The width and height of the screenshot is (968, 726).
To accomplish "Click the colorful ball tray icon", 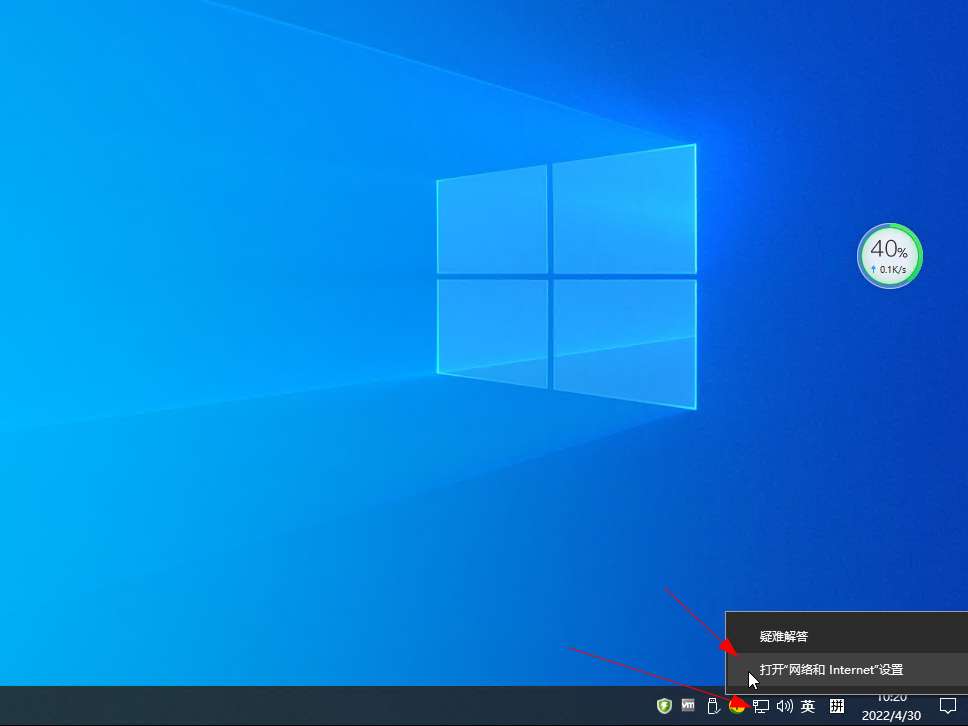I will 737,706.
